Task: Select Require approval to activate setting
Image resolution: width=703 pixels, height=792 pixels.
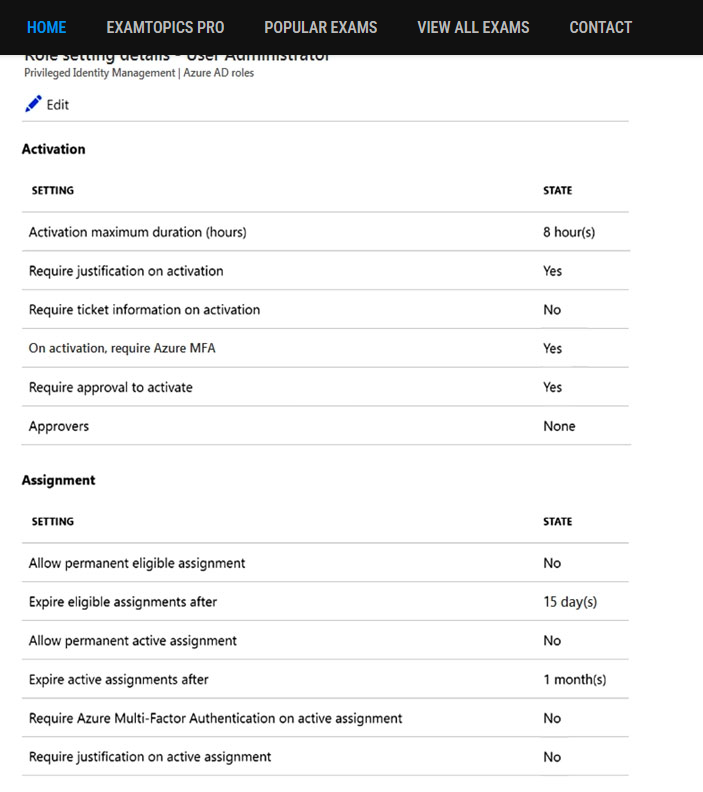Action: pyautogui.click(x=325, y=387)
